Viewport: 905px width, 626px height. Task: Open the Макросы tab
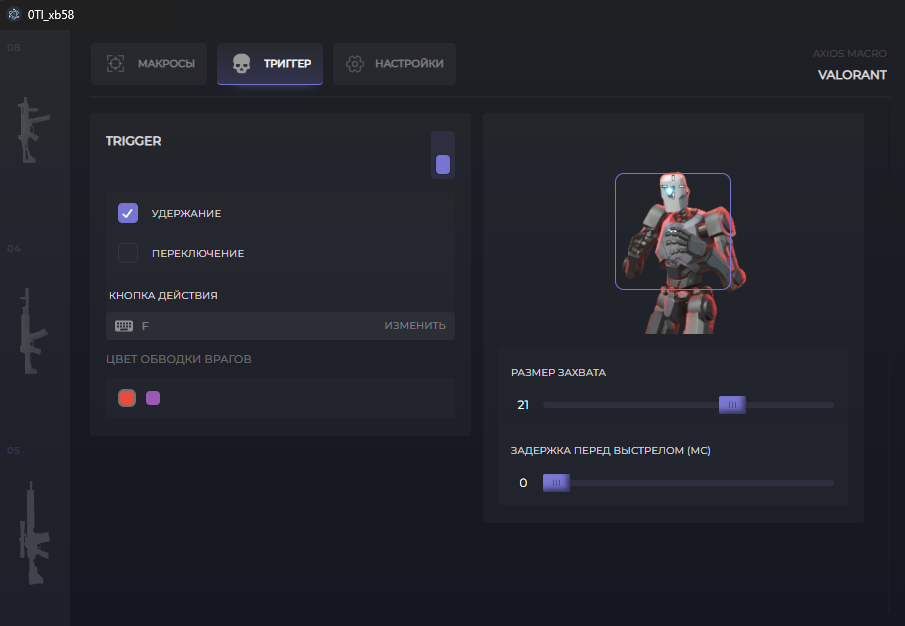point(149,63)
